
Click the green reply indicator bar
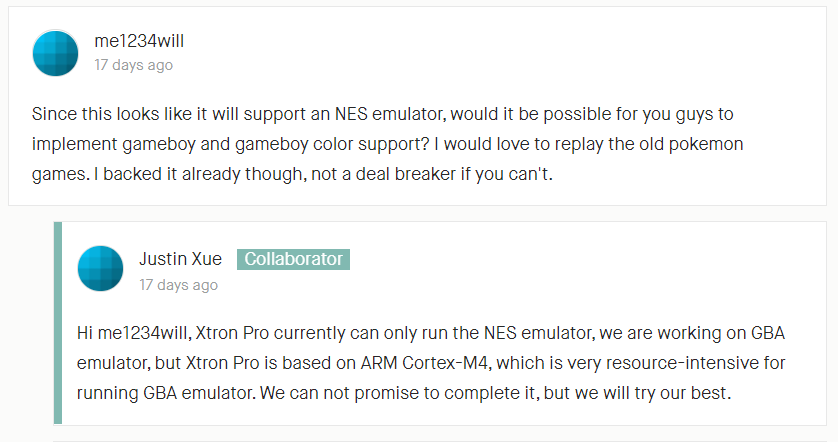58,323
